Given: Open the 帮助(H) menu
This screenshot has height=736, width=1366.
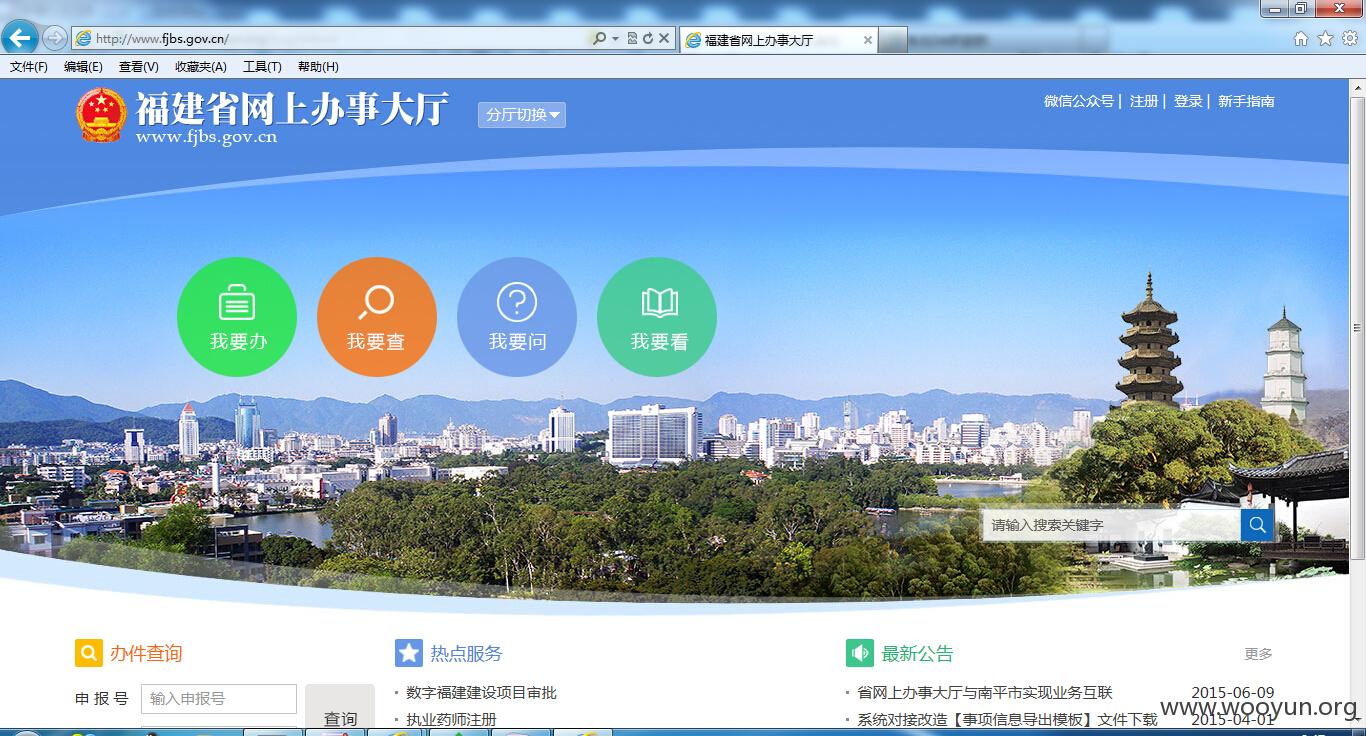Looking at the screenshot, I should pos(318,67).
